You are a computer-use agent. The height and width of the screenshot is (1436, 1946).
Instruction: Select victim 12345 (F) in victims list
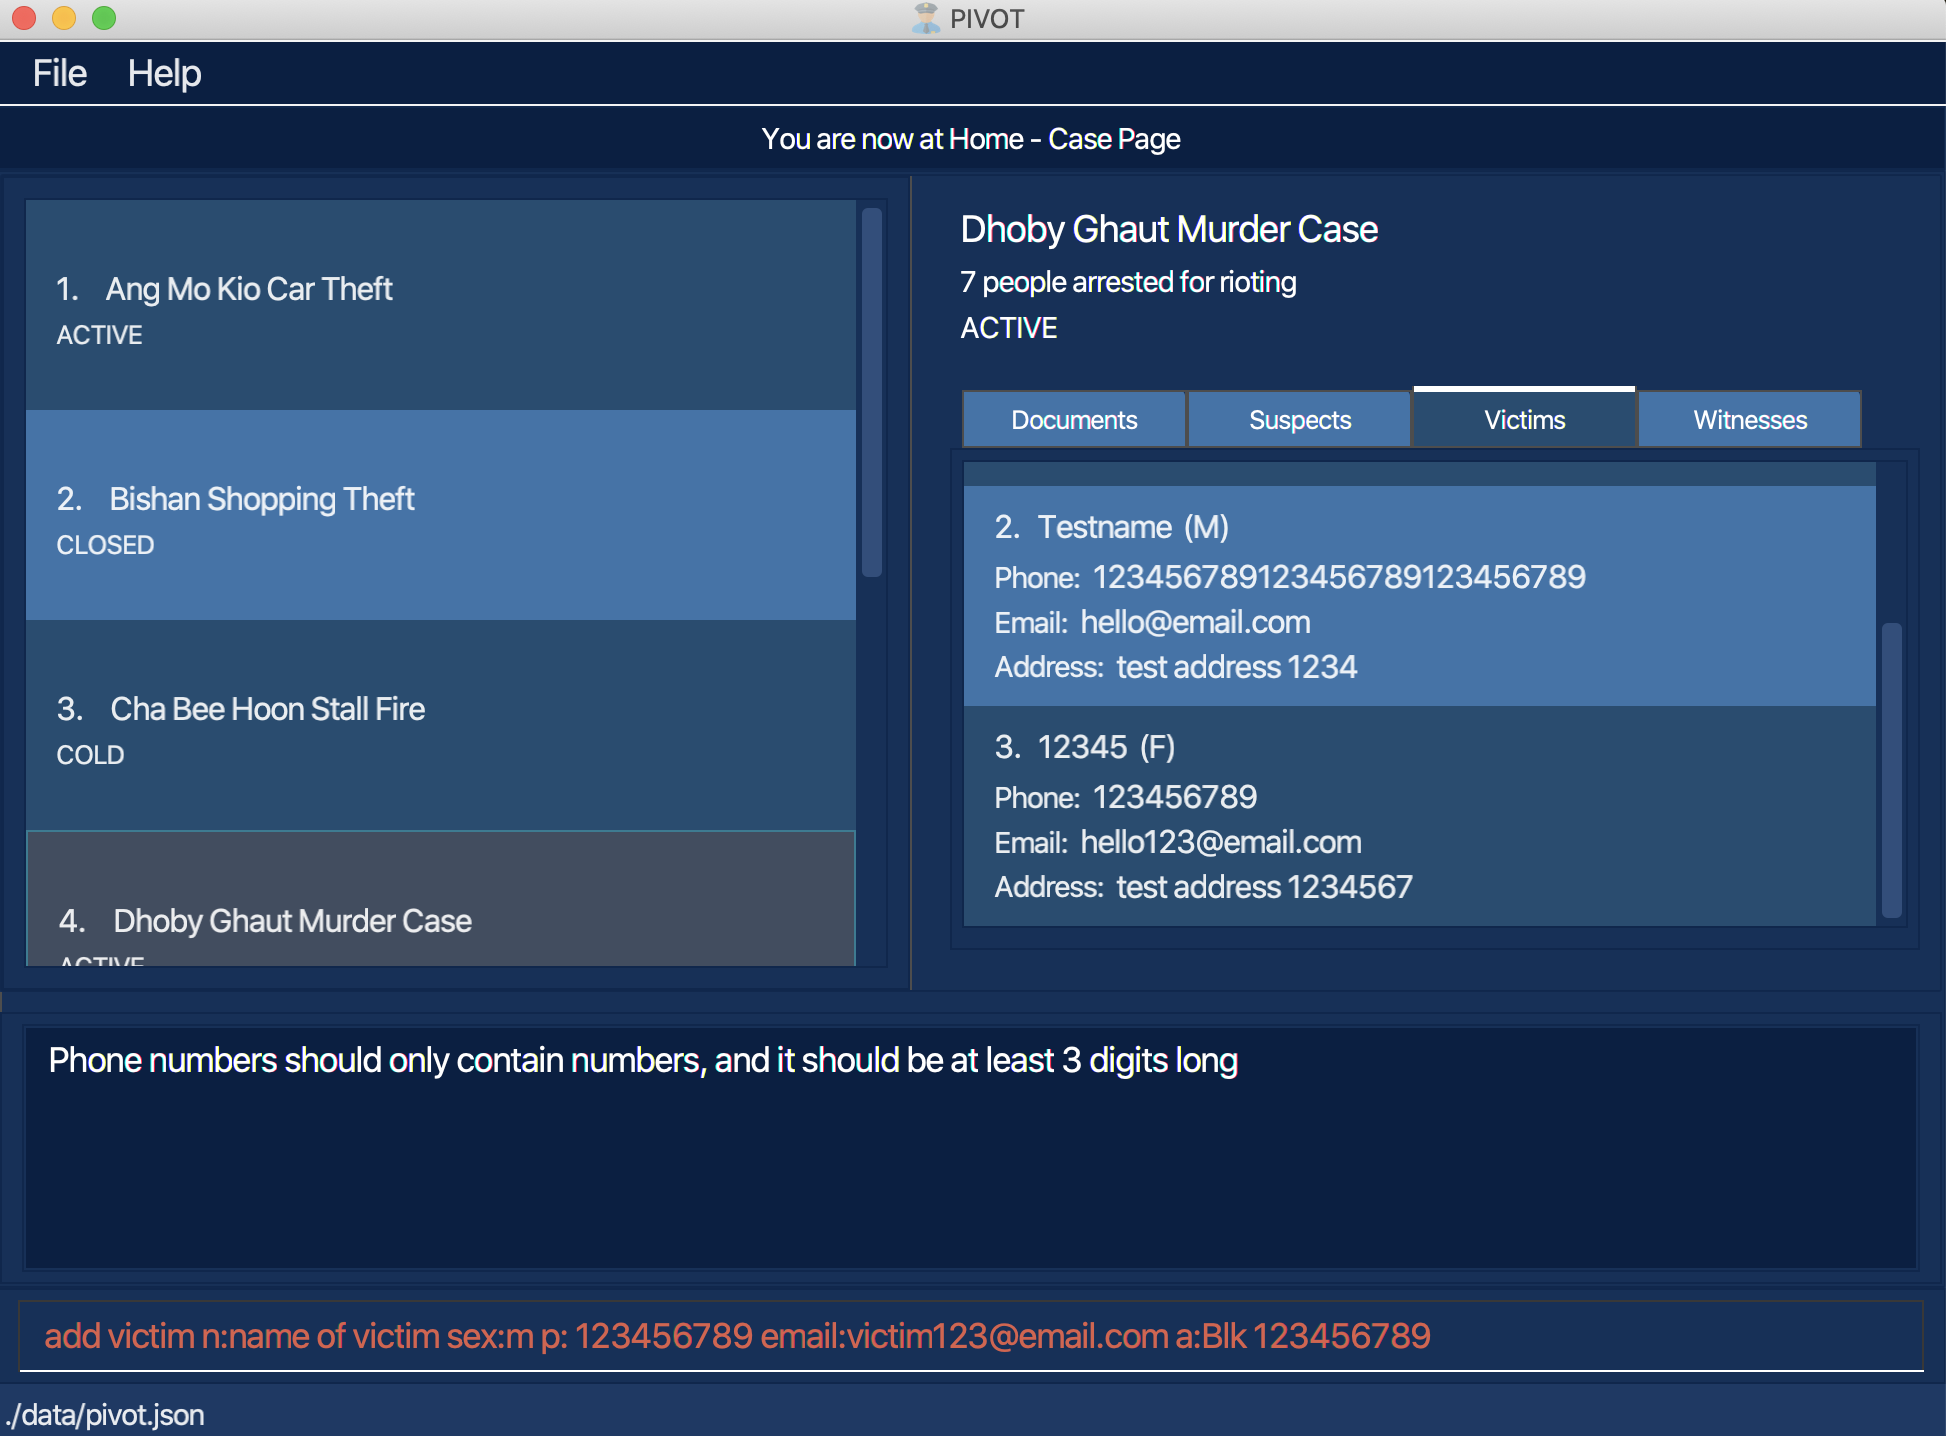(x=1418, y=816)
